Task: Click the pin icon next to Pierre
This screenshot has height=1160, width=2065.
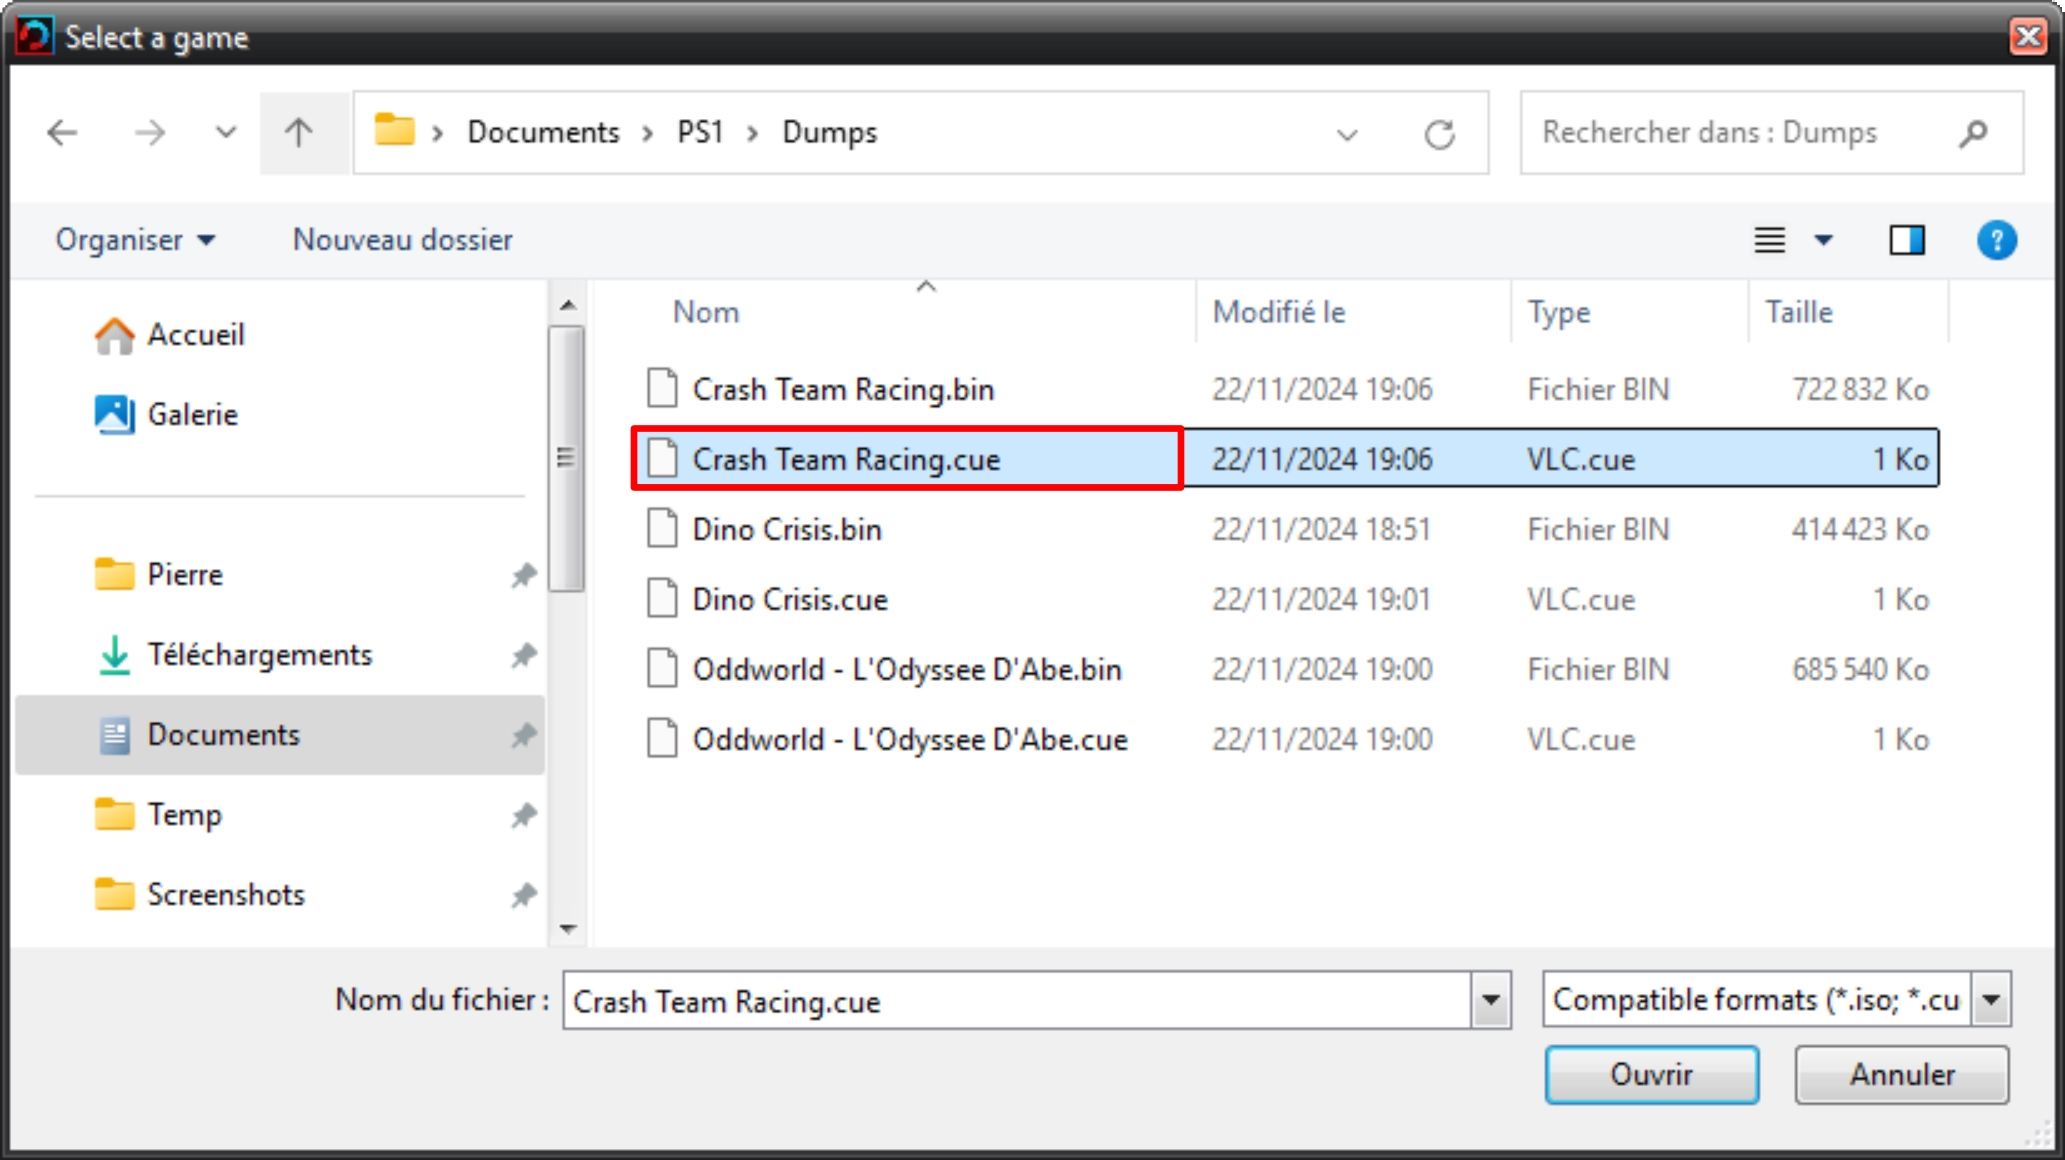Action: pyautogui.click(x=523, y=575)
